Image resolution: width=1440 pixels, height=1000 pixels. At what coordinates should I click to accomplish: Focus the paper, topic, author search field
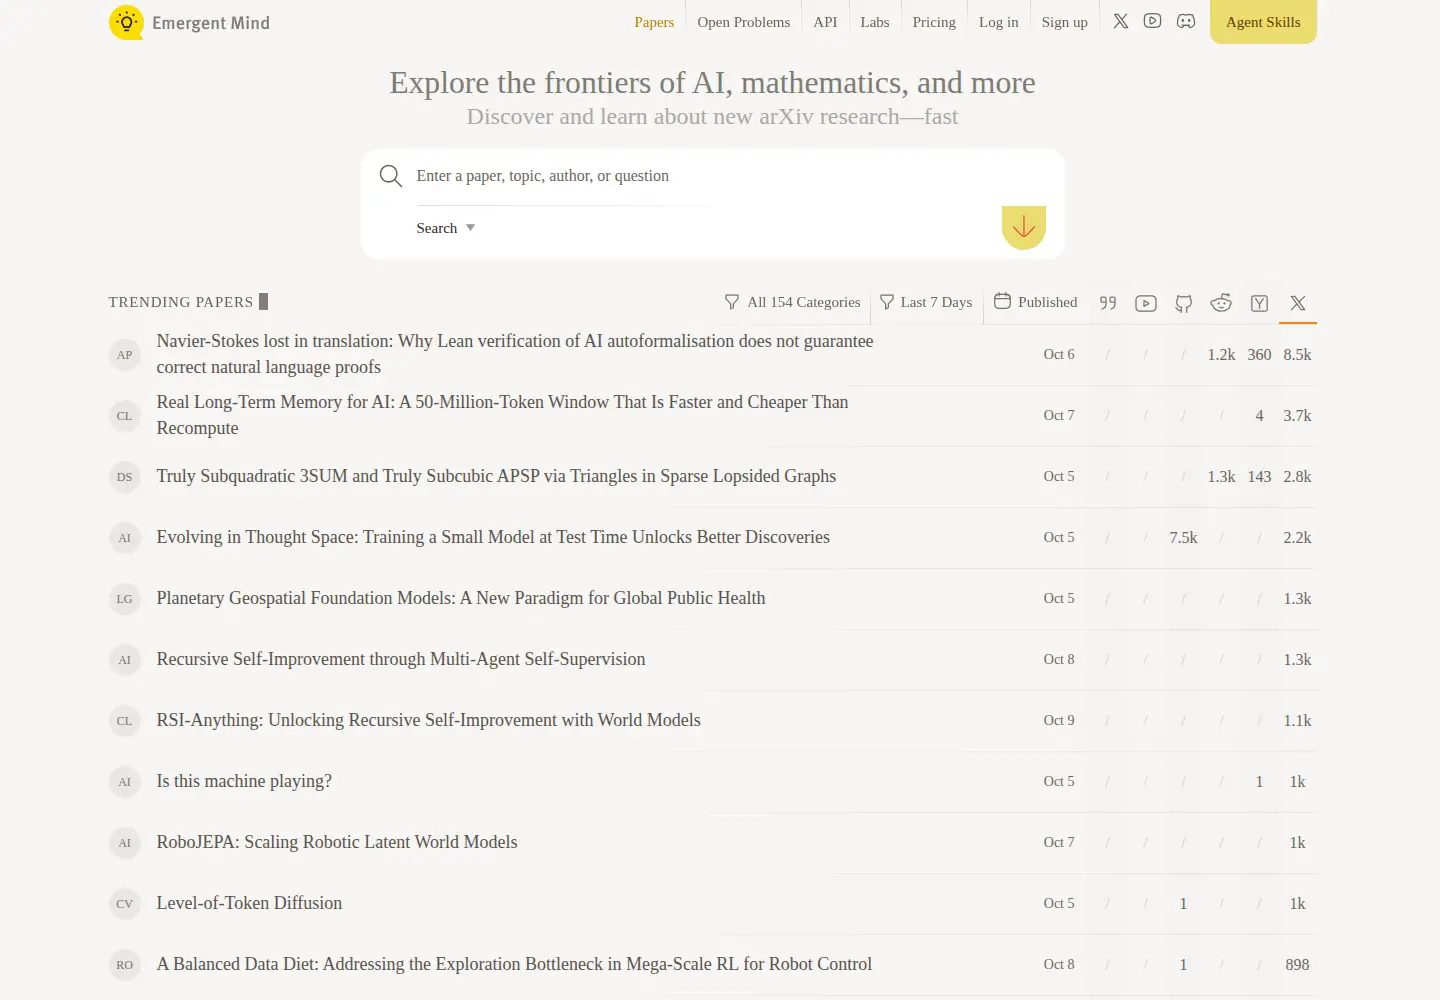coord(562,176)
